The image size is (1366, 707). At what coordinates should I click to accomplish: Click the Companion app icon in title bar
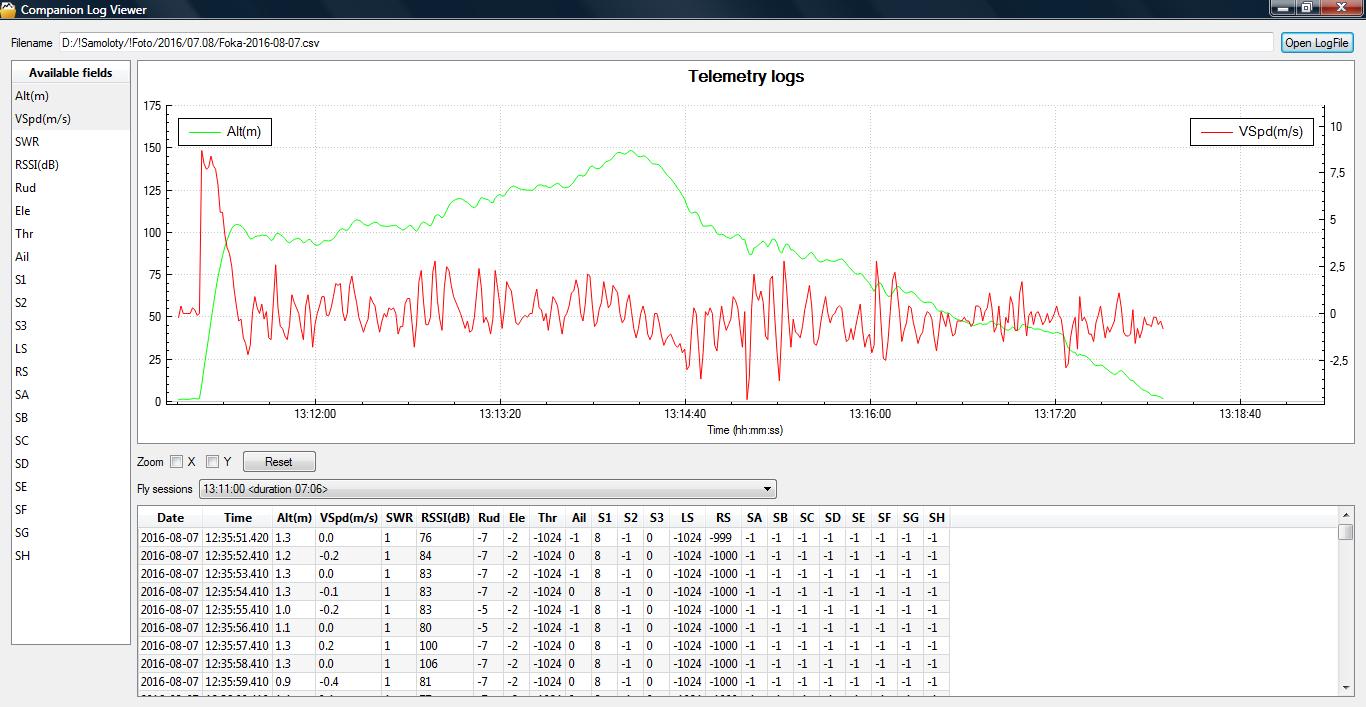point(9,9)
